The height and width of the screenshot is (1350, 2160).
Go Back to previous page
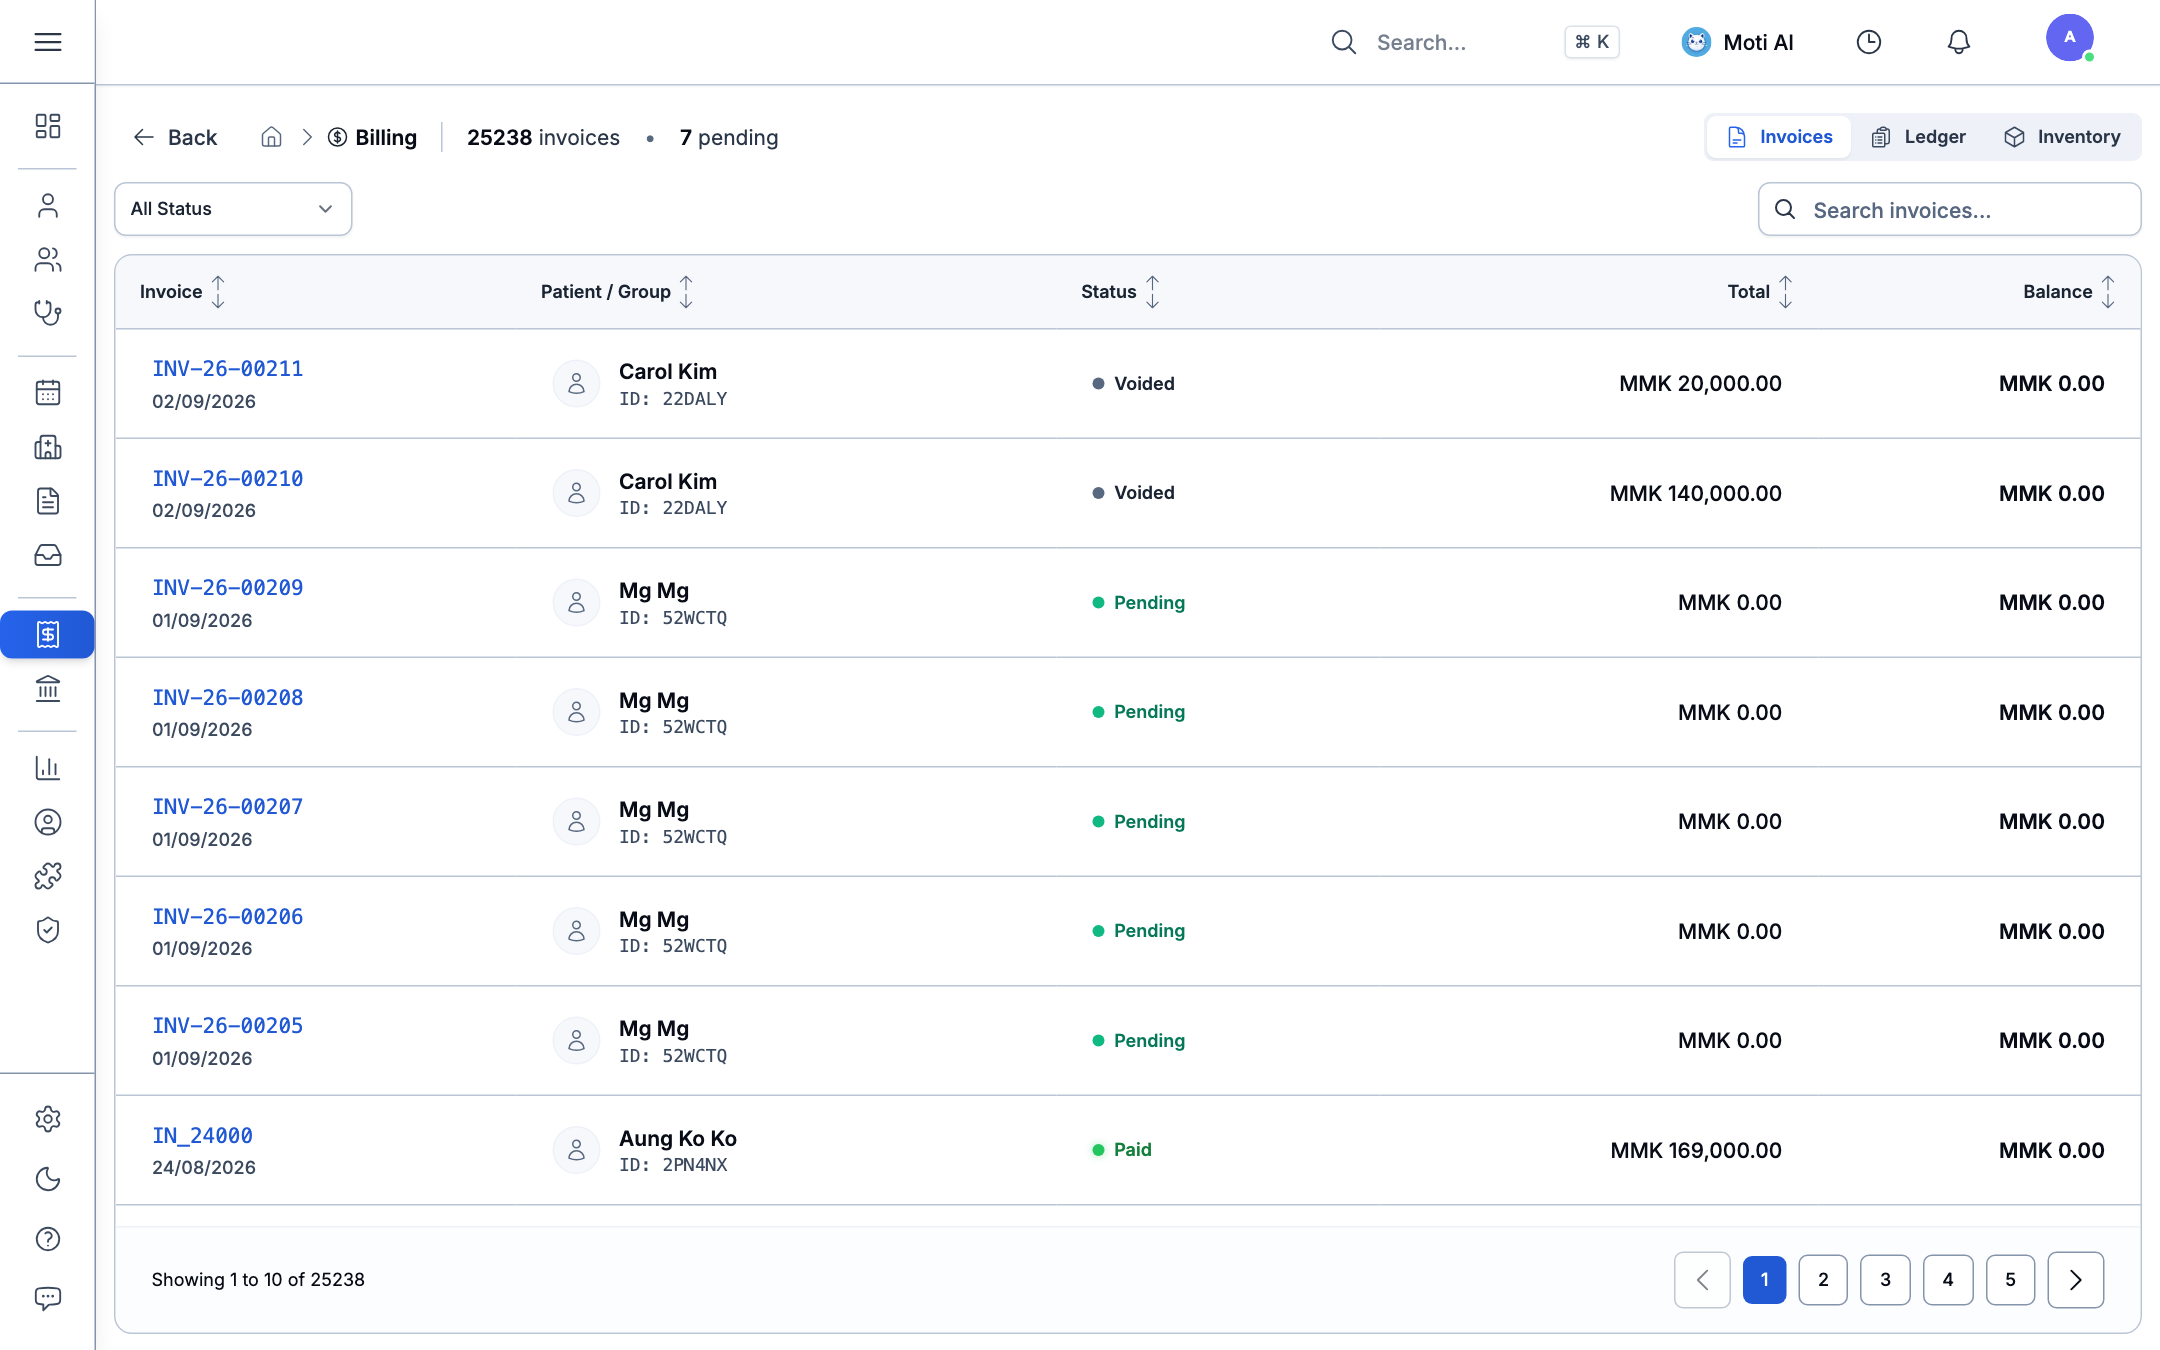tap(175, 137)
